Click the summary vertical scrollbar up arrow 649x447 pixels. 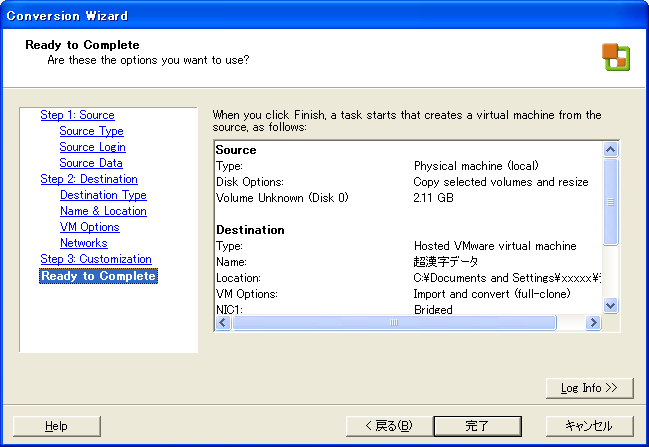click(x=610, y=149)
